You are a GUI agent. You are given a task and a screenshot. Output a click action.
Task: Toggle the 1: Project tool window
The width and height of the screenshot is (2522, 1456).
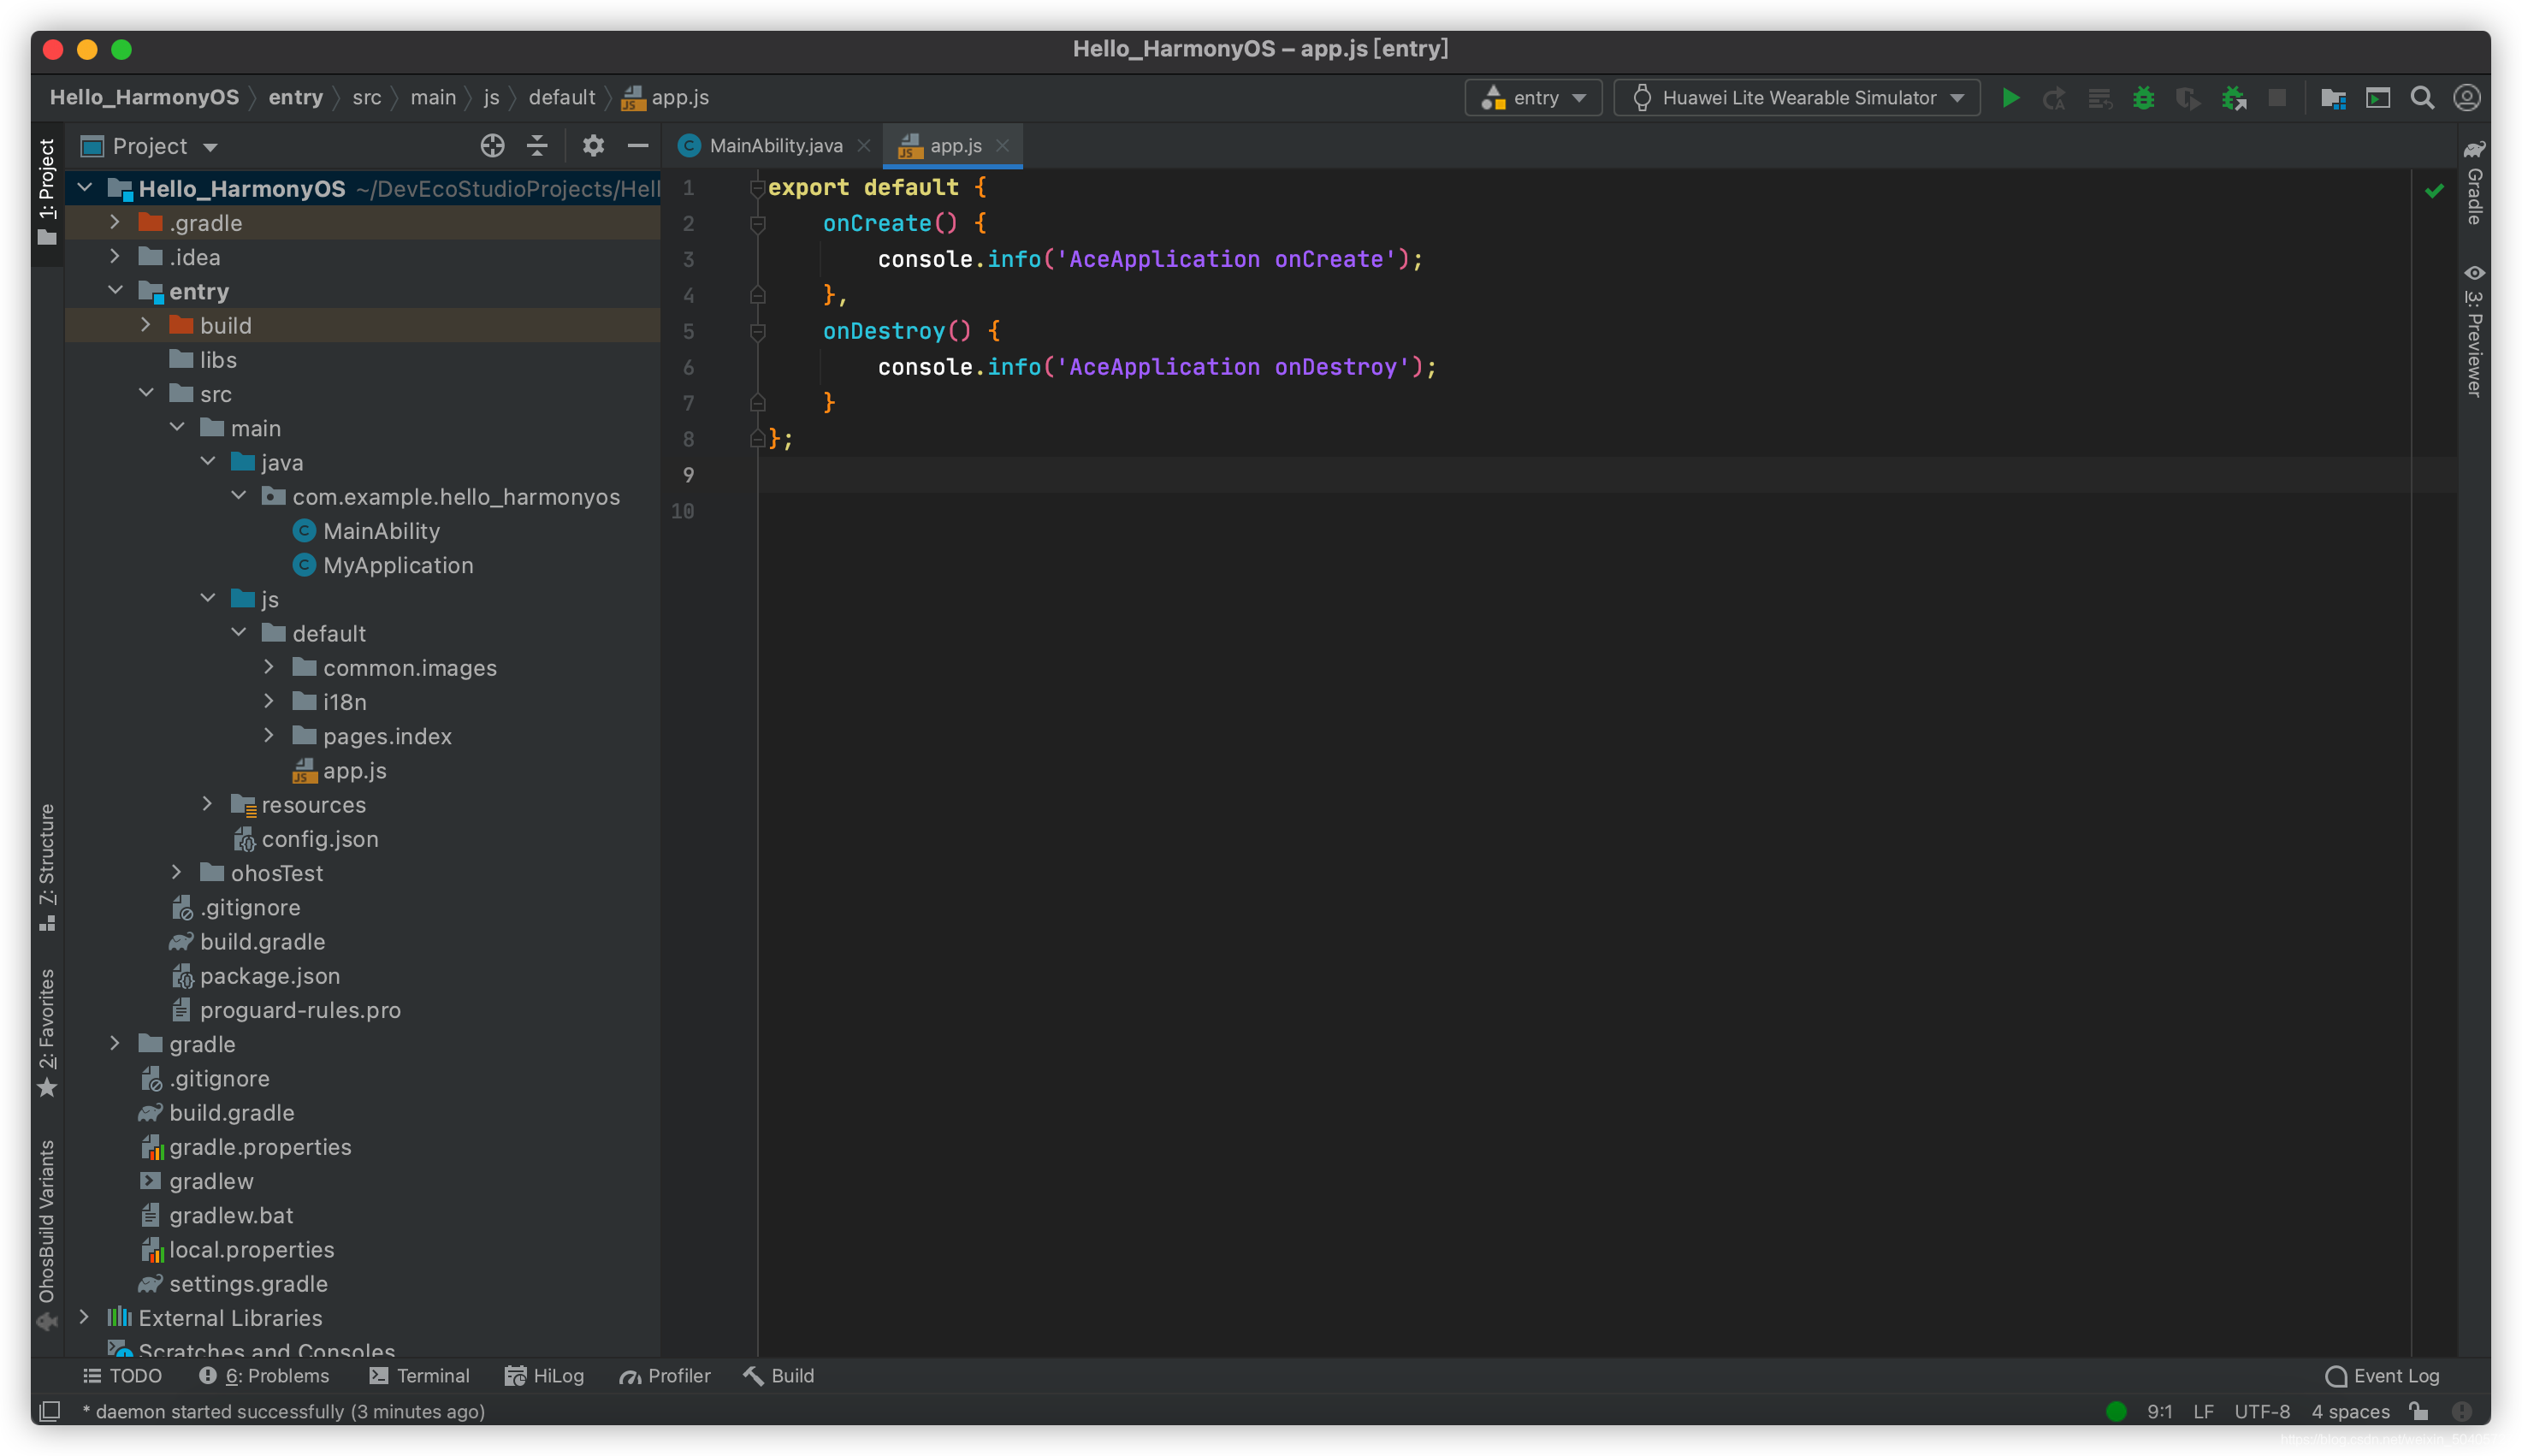pyautogui.click(x=47, y=192)
